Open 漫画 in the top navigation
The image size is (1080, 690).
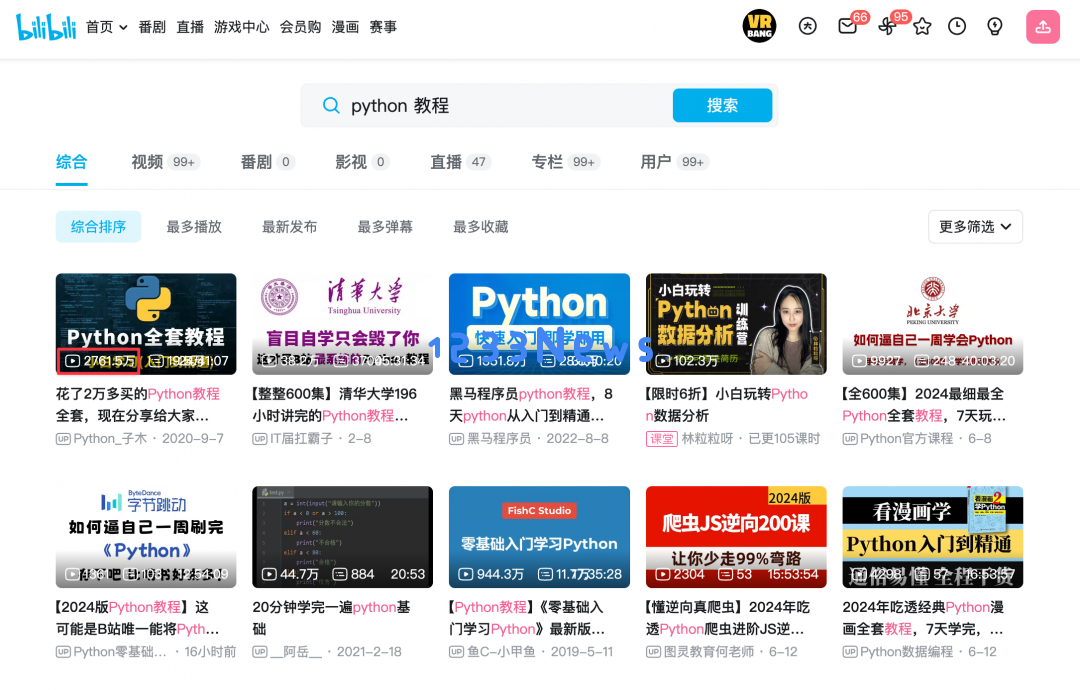[x=345, y=27]
